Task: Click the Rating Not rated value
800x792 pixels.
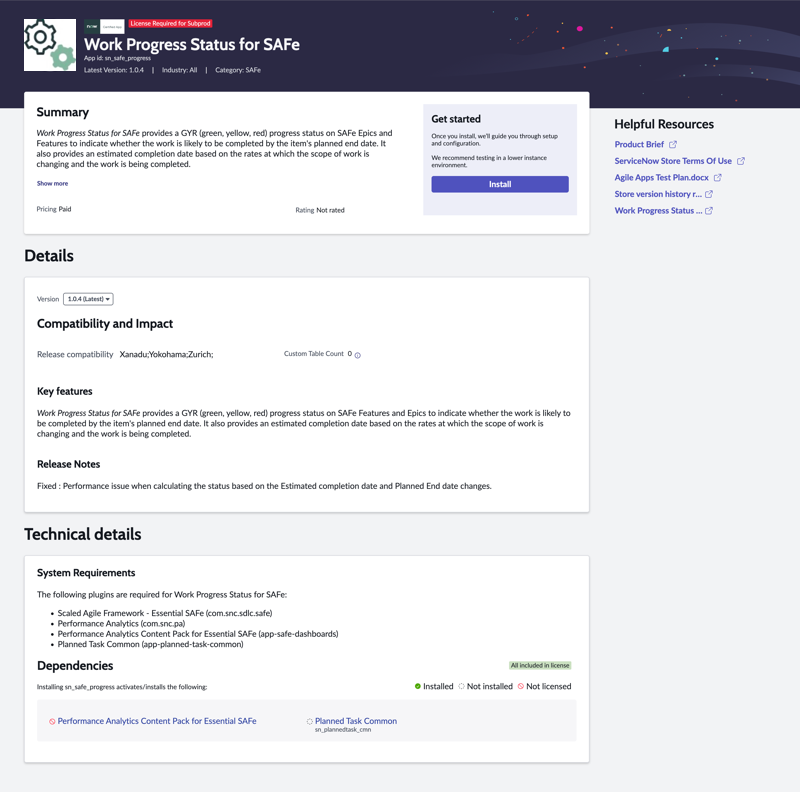Action: (x=330, y=210)
